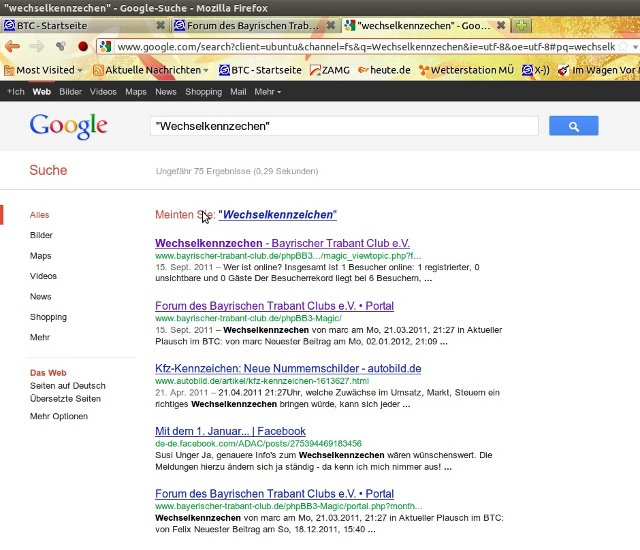Click Web in the Google top bar

click(x=42, y=92)
